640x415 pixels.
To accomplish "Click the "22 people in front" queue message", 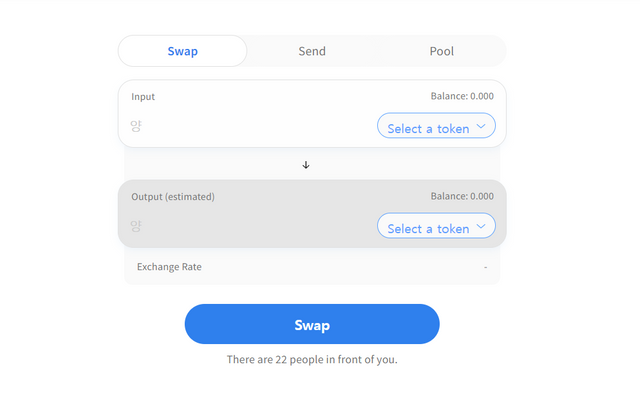I will (312, 359).
